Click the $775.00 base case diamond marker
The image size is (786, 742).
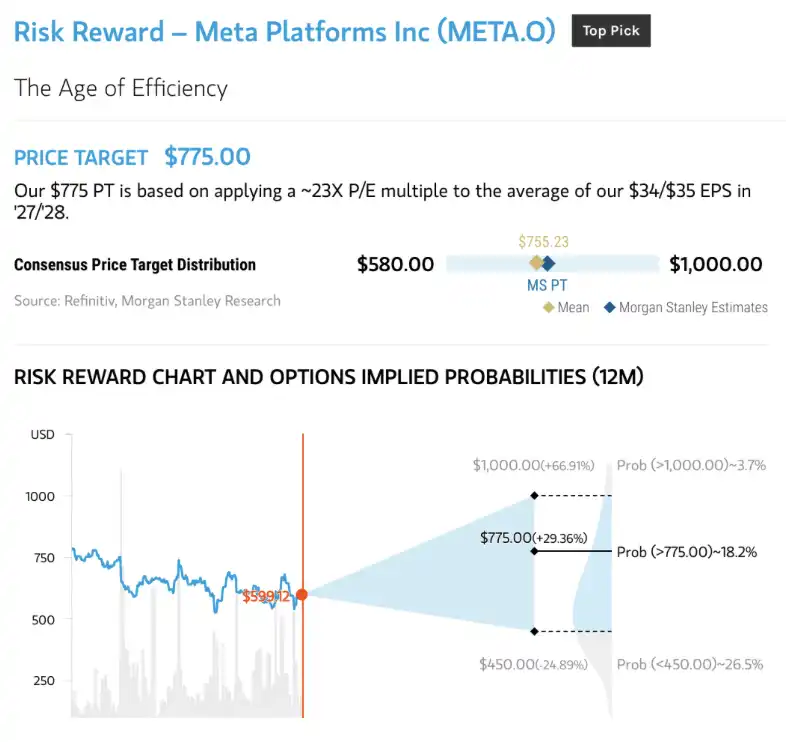click(534, 551)
